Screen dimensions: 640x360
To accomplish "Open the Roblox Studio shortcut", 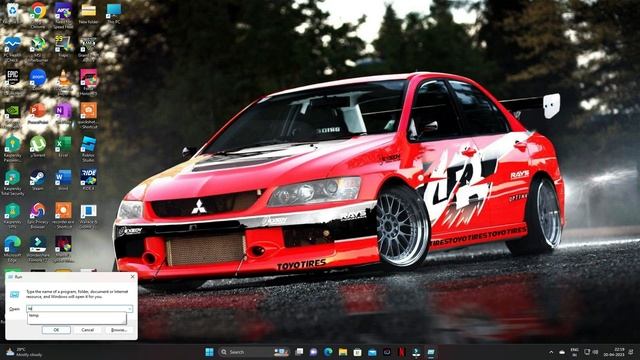I will click(x=88, y=149).
